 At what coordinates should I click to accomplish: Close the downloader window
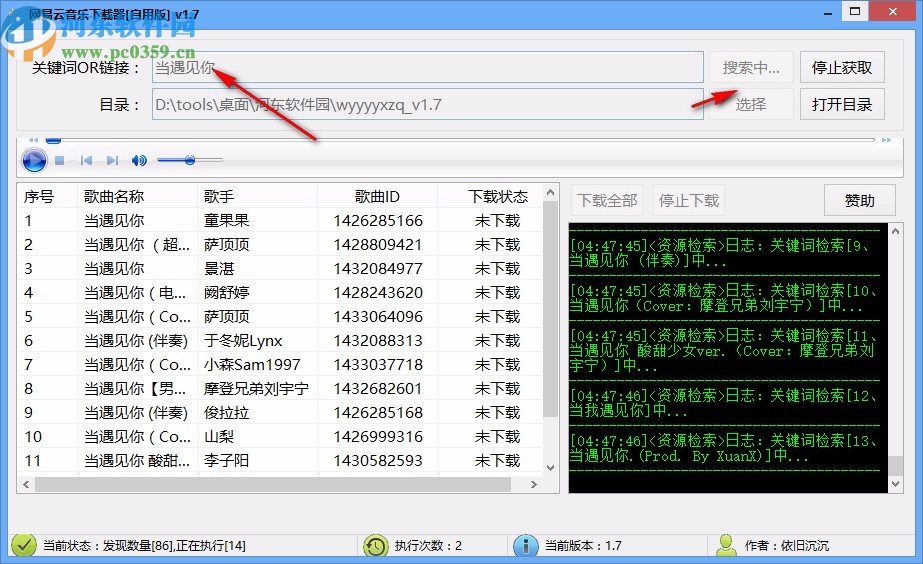[x=892, y=11]
